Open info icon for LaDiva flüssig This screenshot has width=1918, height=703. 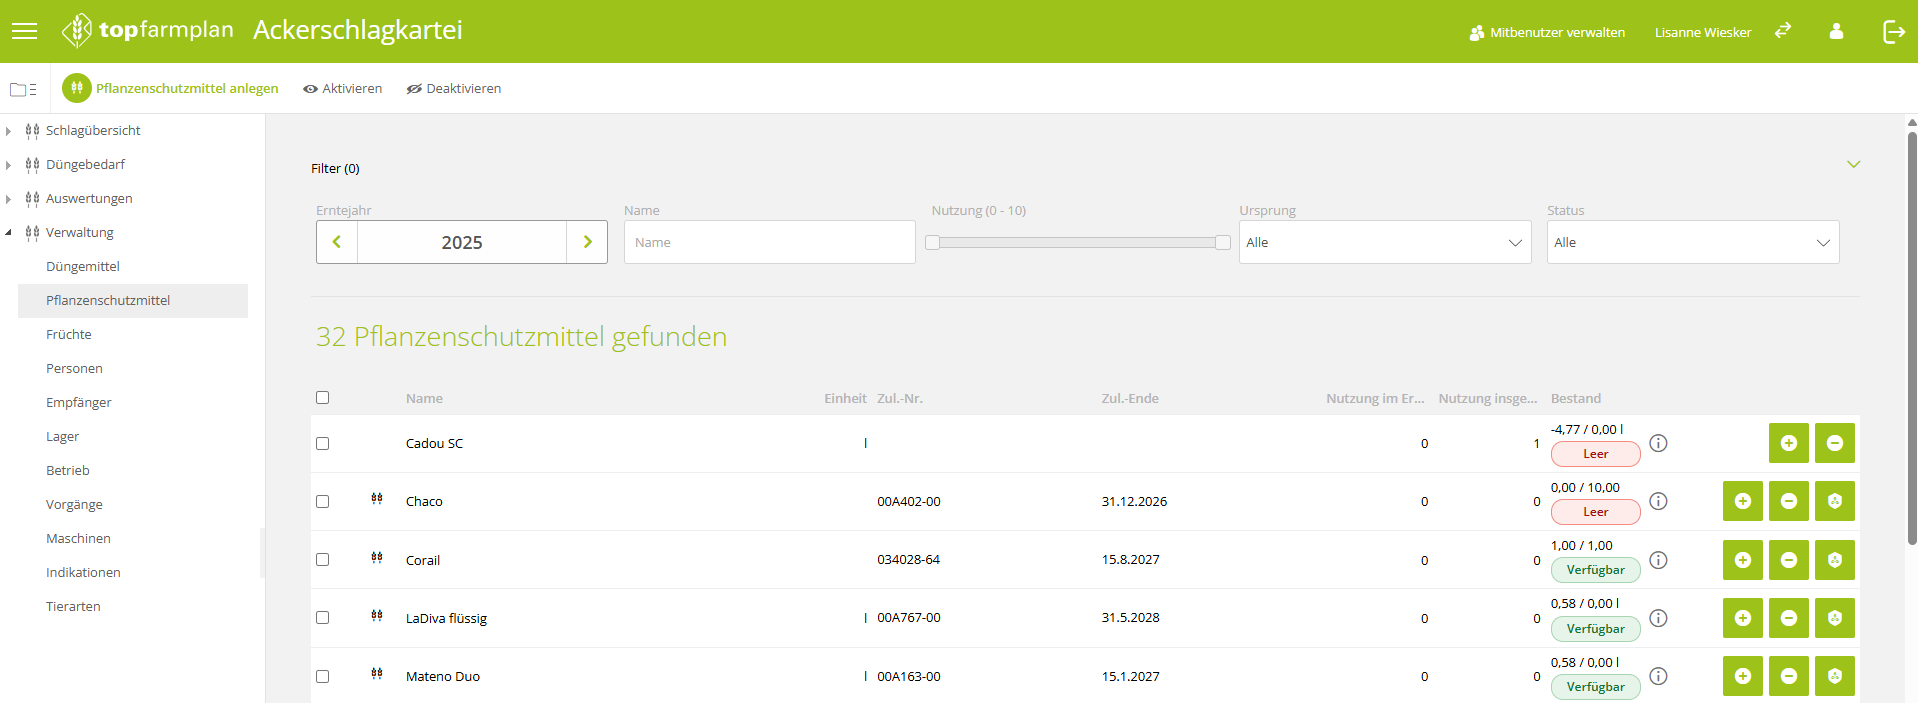pyautogui.click(x=1658, y=618)
